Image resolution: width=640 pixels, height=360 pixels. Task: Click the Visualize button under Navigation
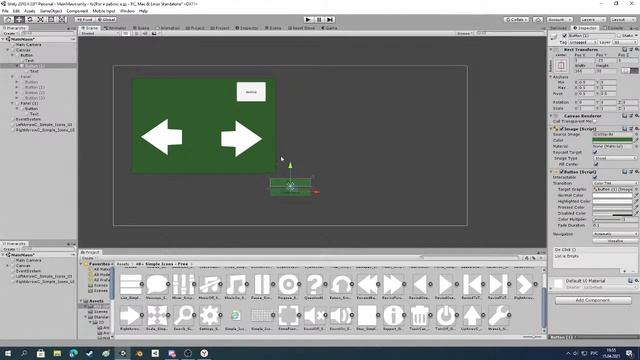click(615, 241)
